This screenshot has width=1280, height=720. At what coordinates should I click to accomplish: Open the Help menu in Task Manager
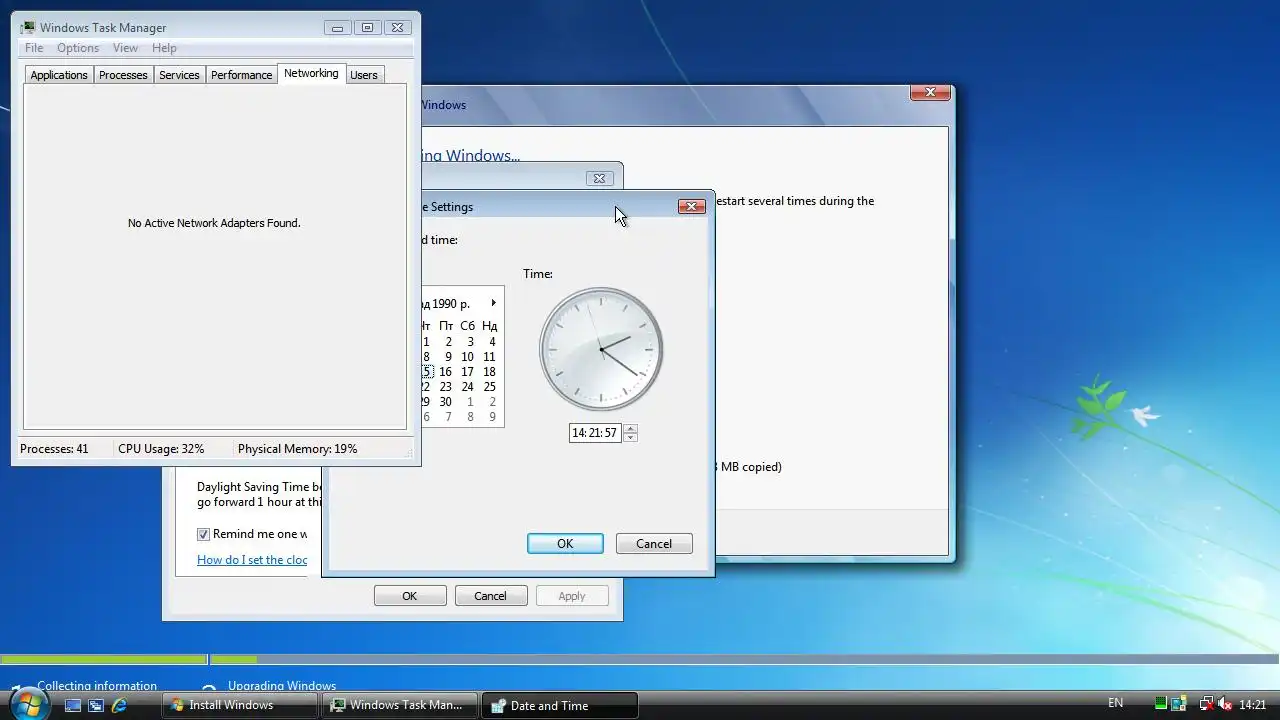[164, 48]
